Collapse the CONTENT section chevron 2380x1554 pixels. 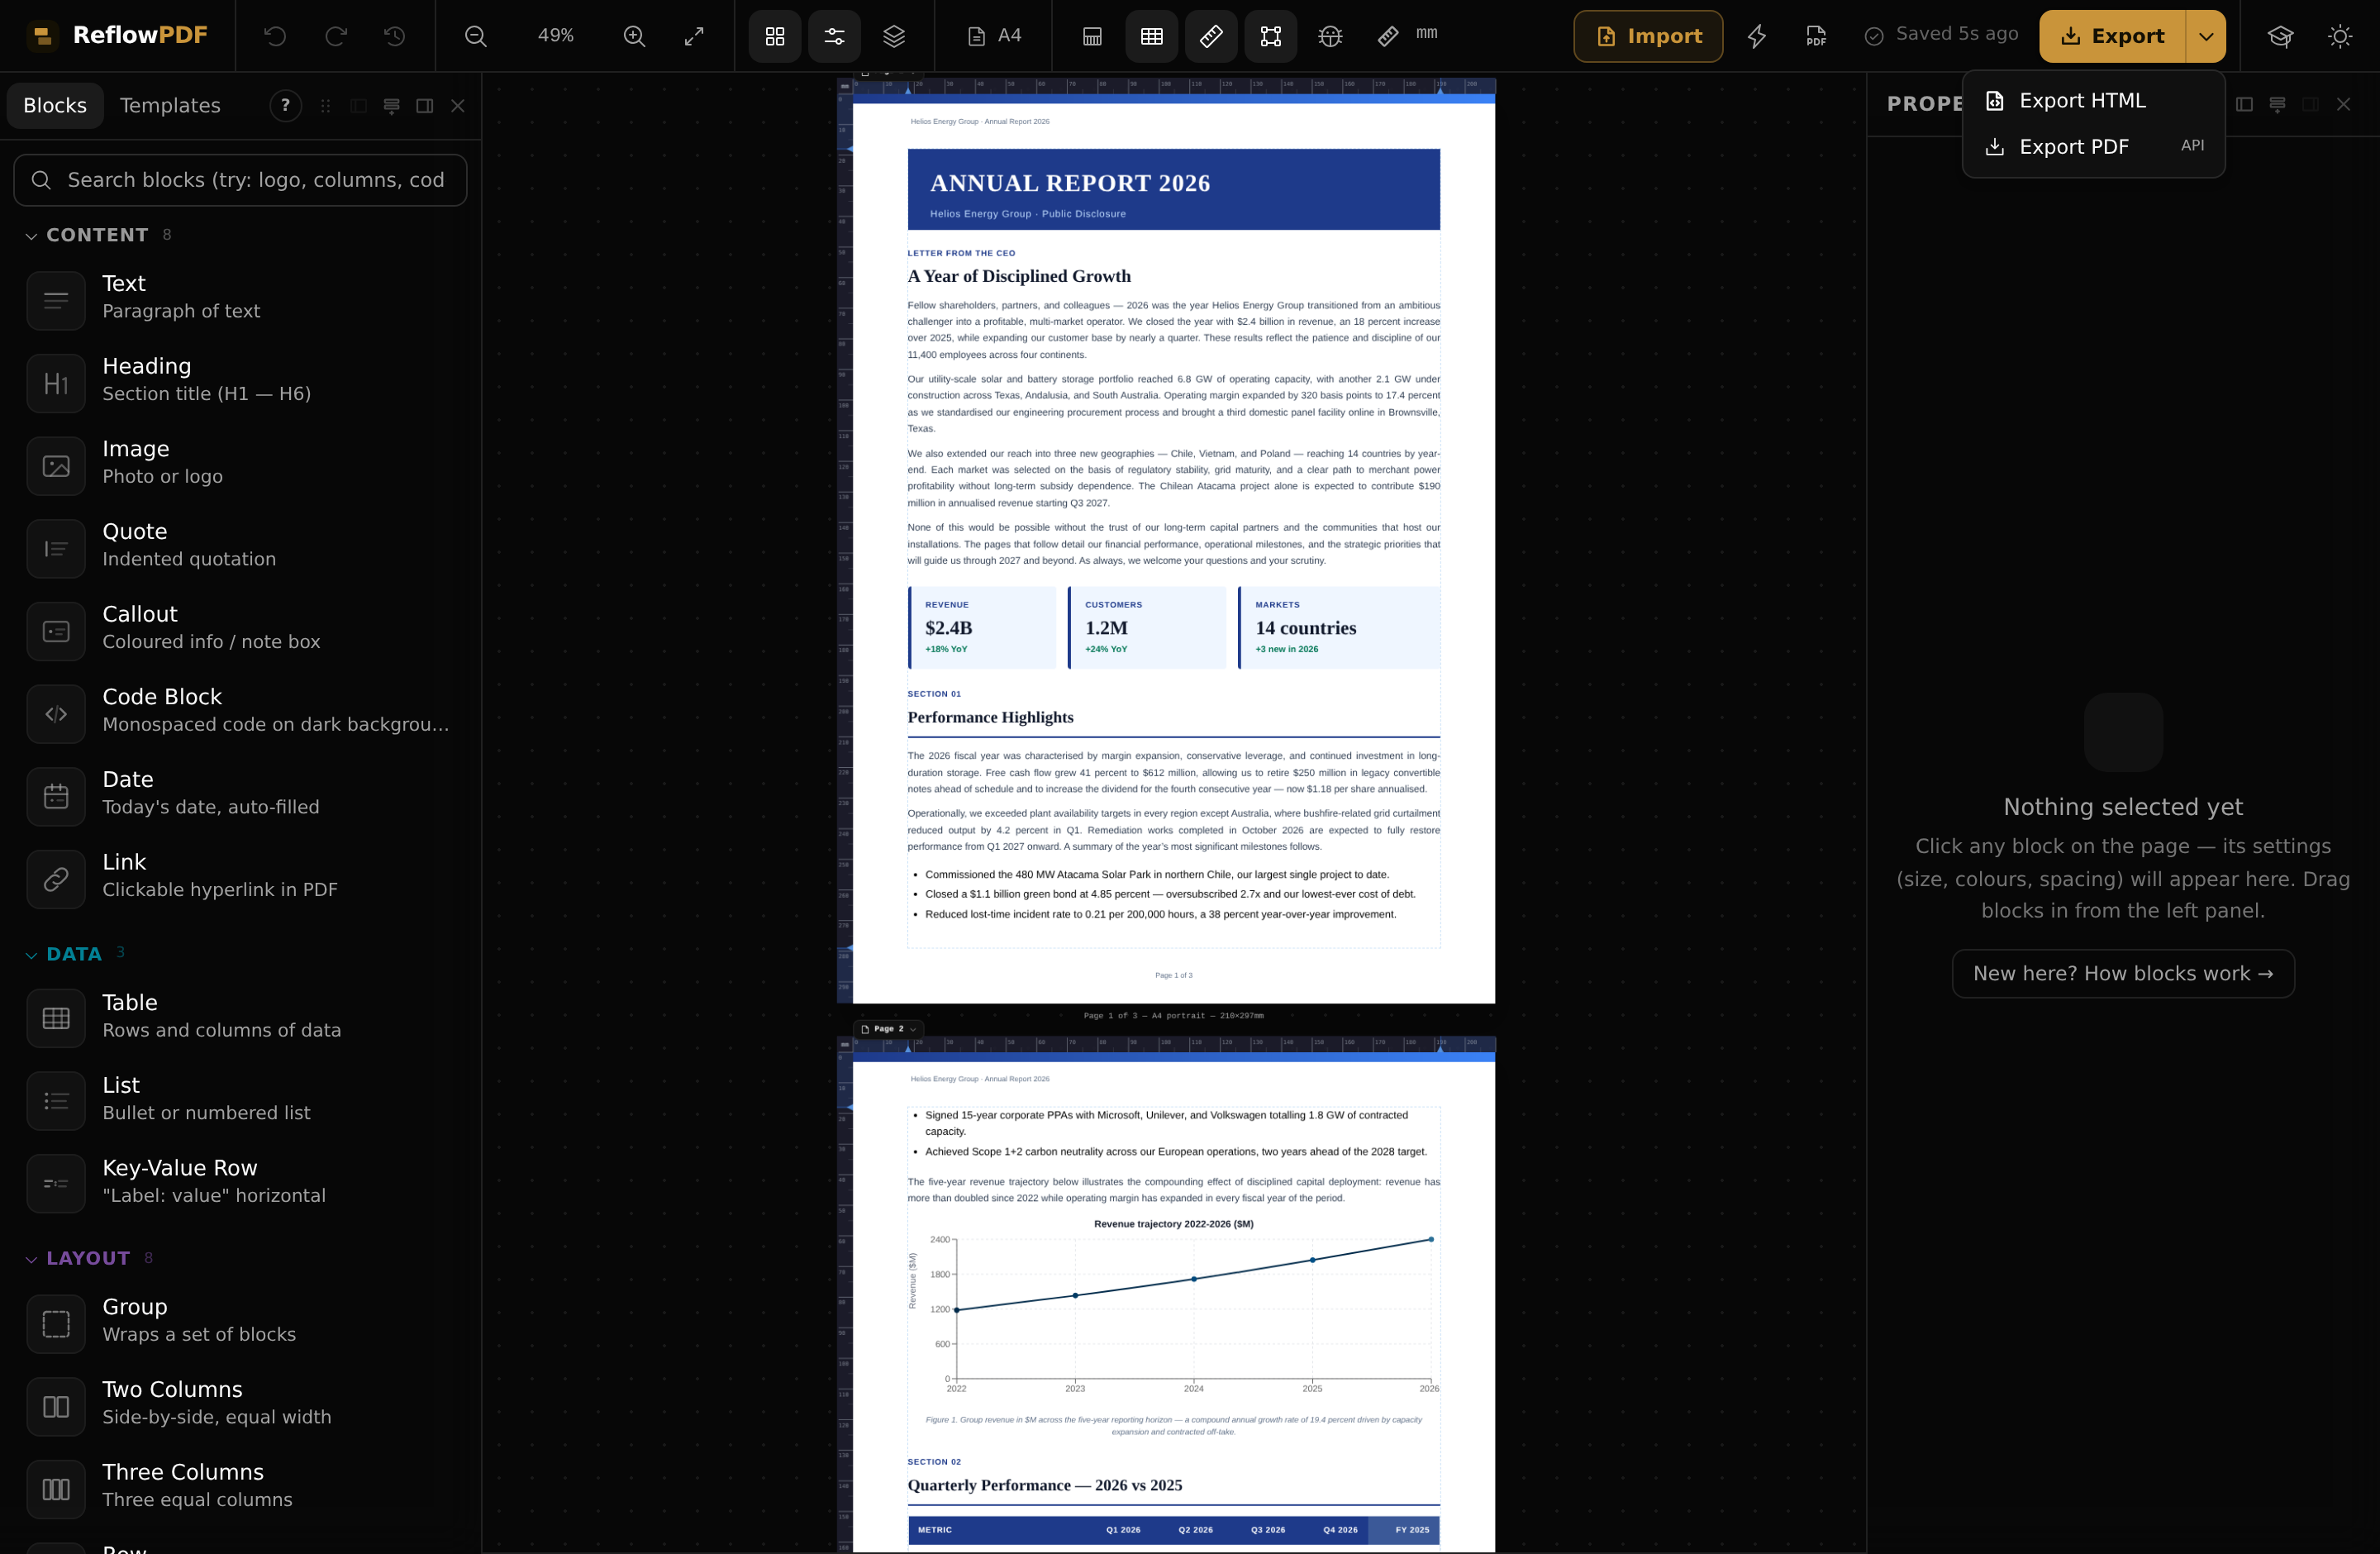31,236
